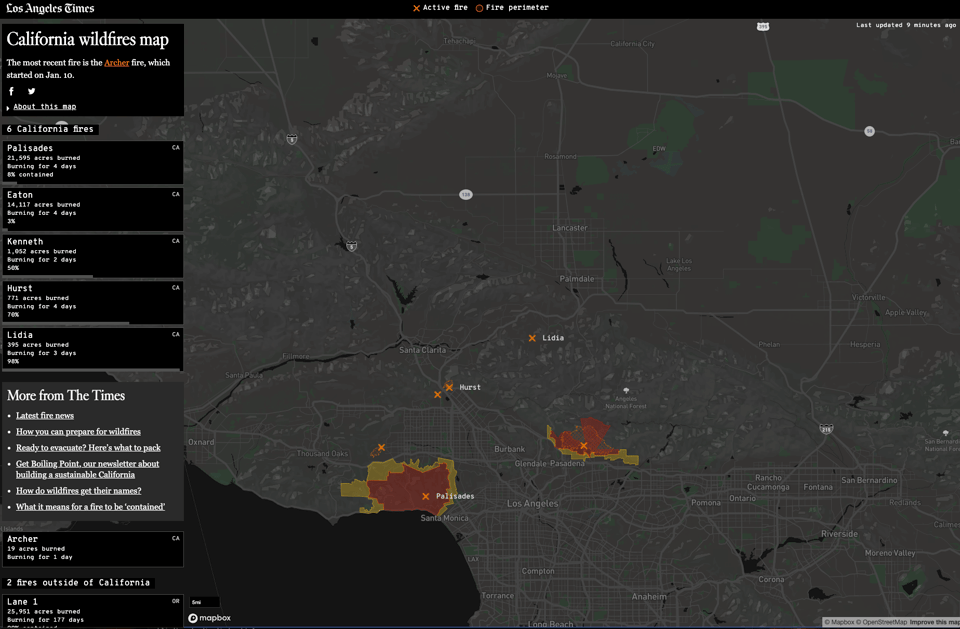Screen dimensions: 960x629
Task: Click the Facebook share icon
Action: pyautogui.click(x=12, y=91)
